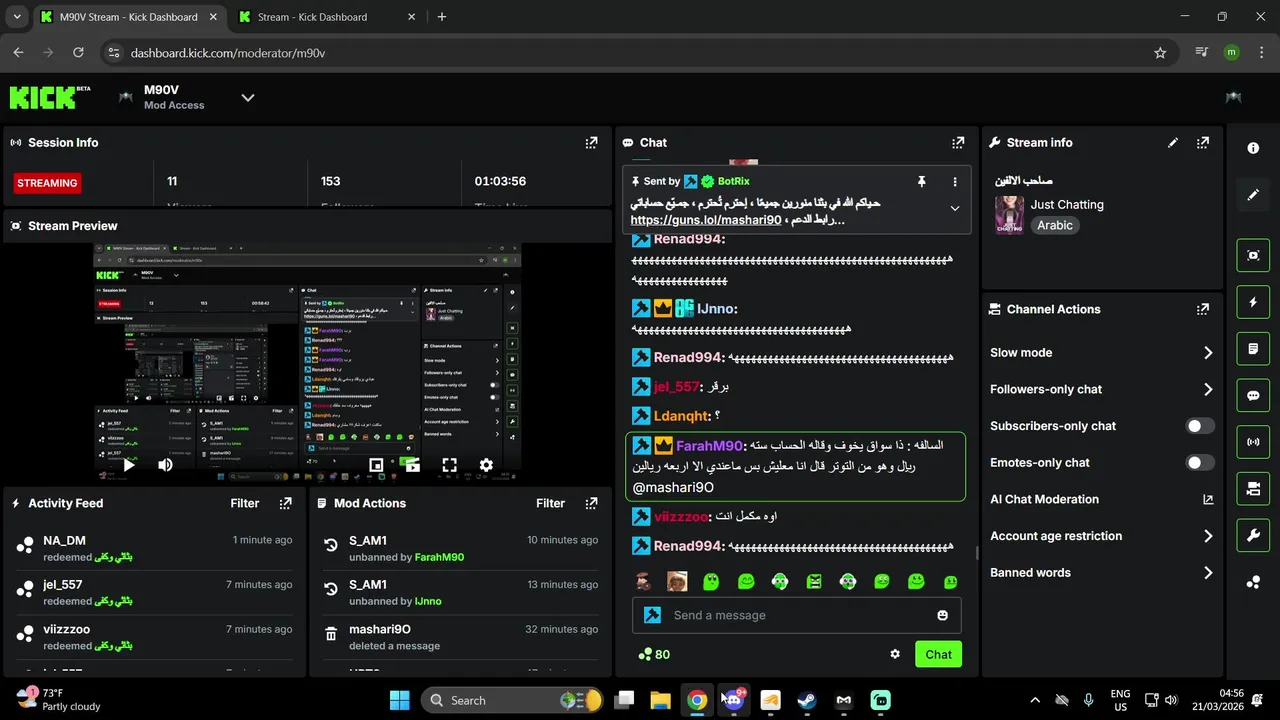Viewport: 1280px width, 720px height.
Task: Click FarahM90 in Mod Actions
Action: coord(439,557)
